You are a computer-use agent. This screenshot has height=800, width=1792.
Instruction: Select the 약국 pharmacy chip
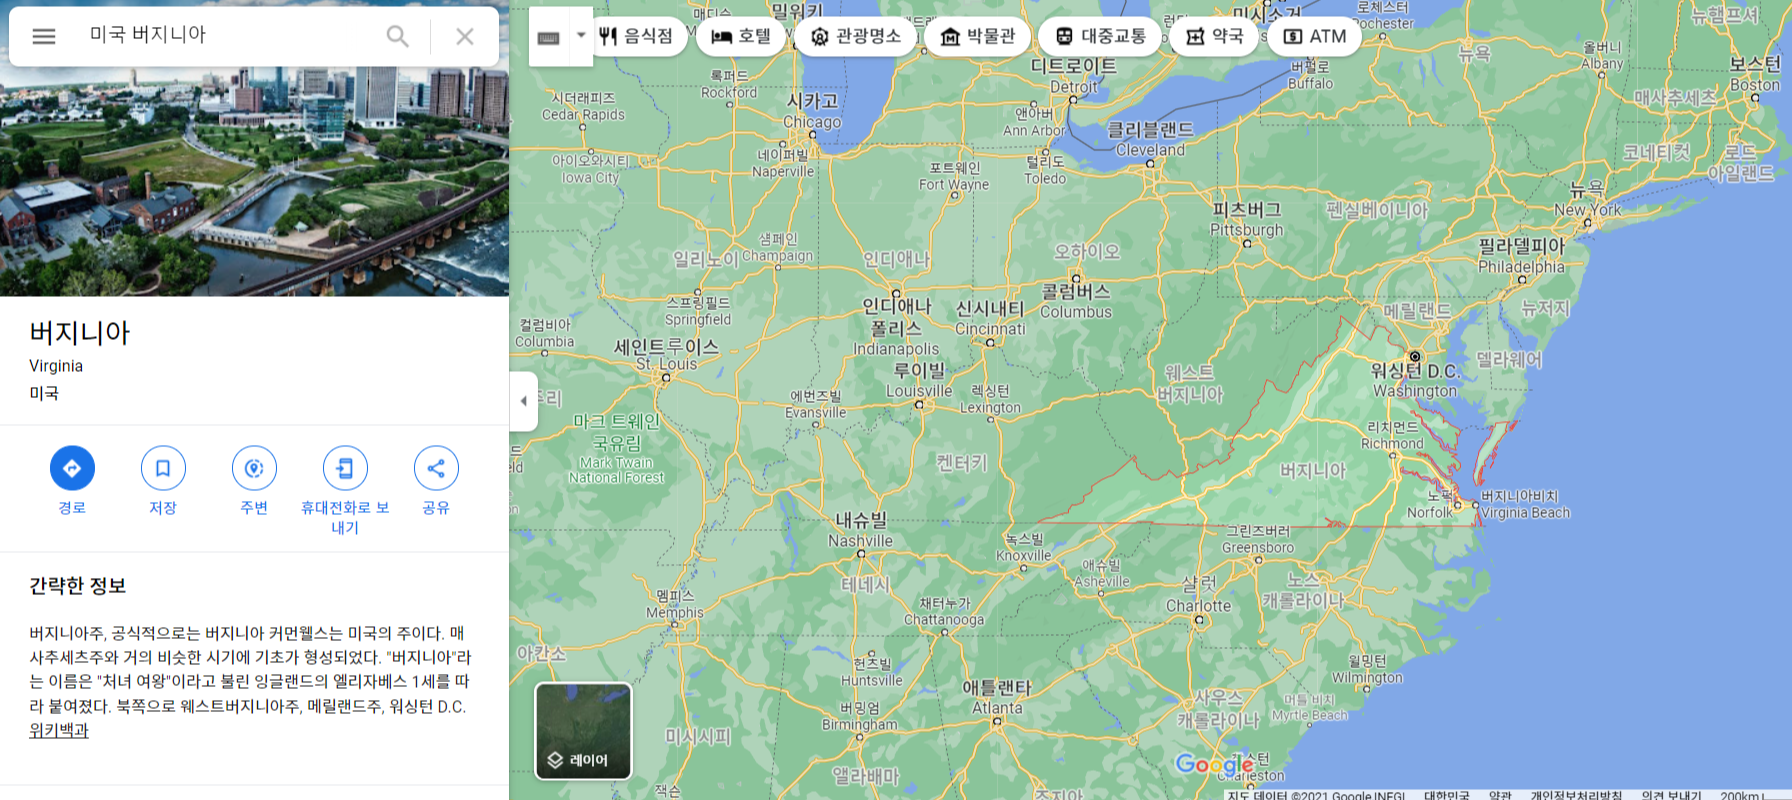pyautogui.click(x=1214, y=36)
